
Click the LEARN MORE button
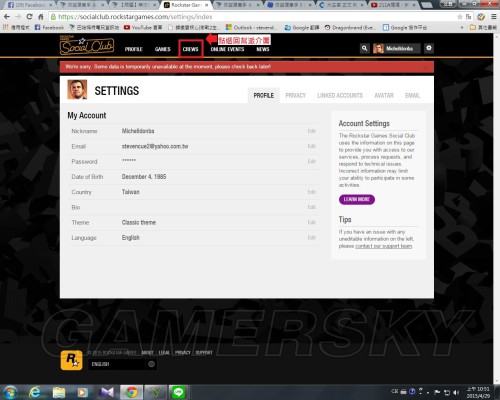tap(357, 199)
